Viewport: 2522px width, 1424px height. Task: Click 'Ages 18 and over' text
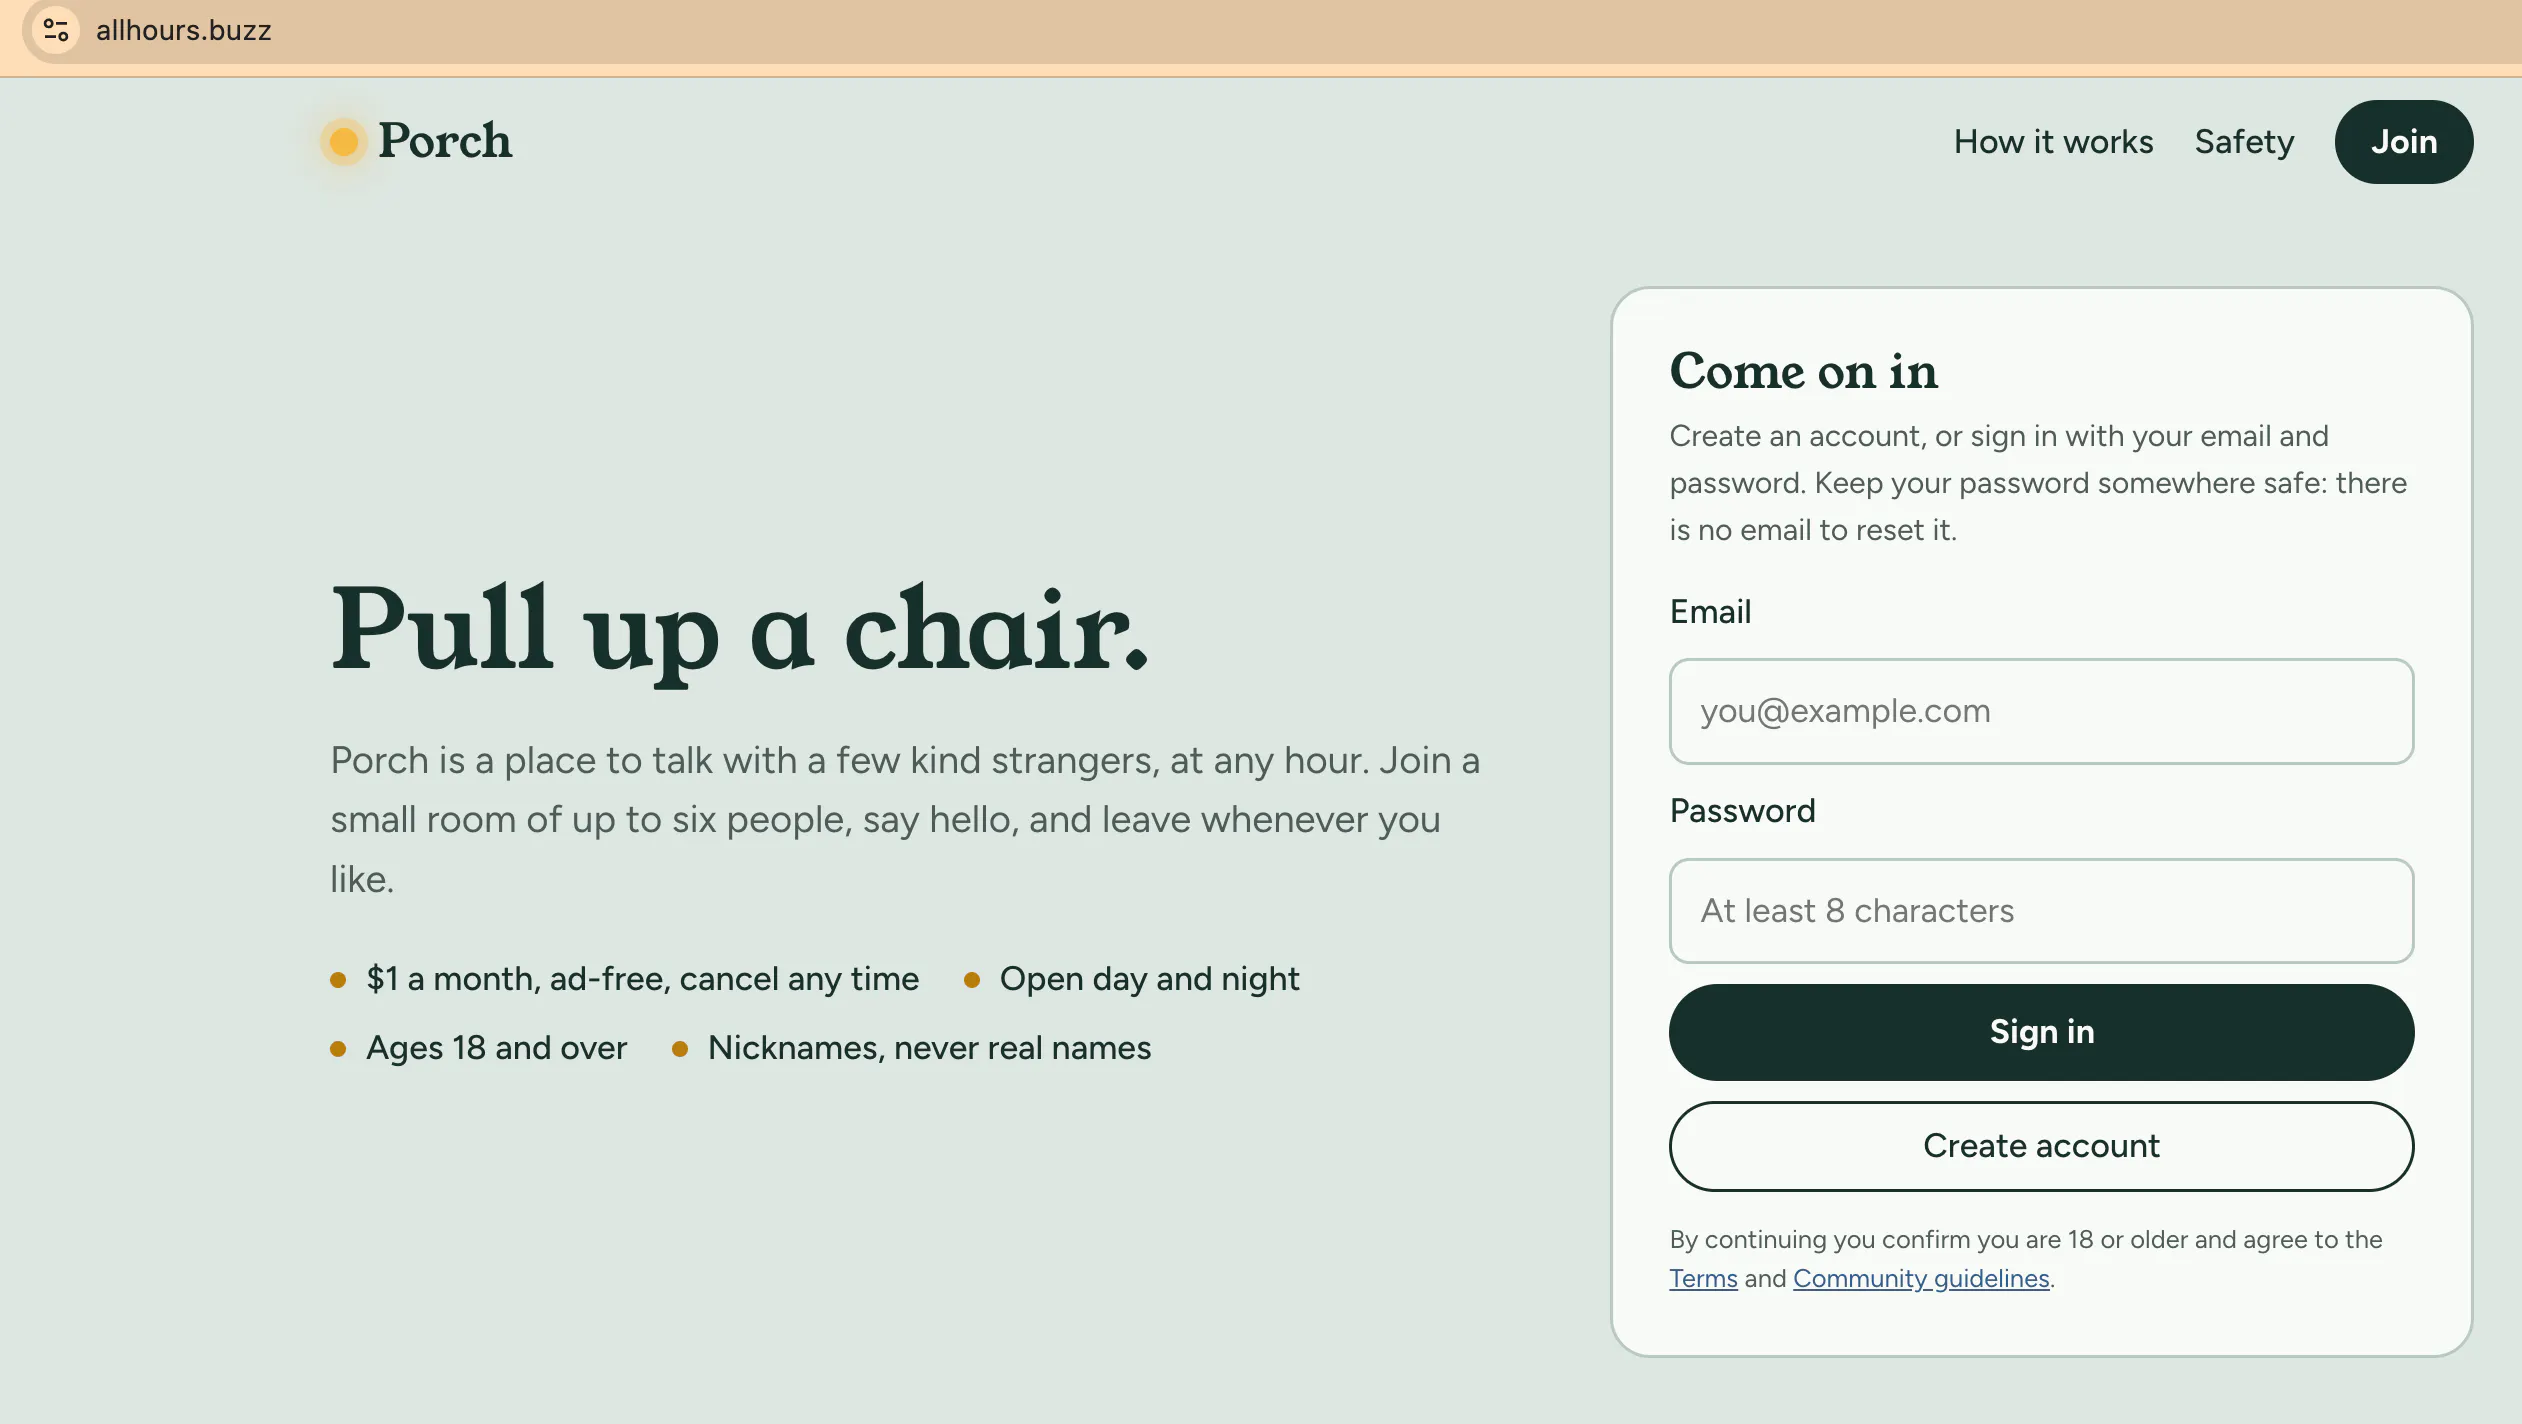click(x=496, y=1048)
